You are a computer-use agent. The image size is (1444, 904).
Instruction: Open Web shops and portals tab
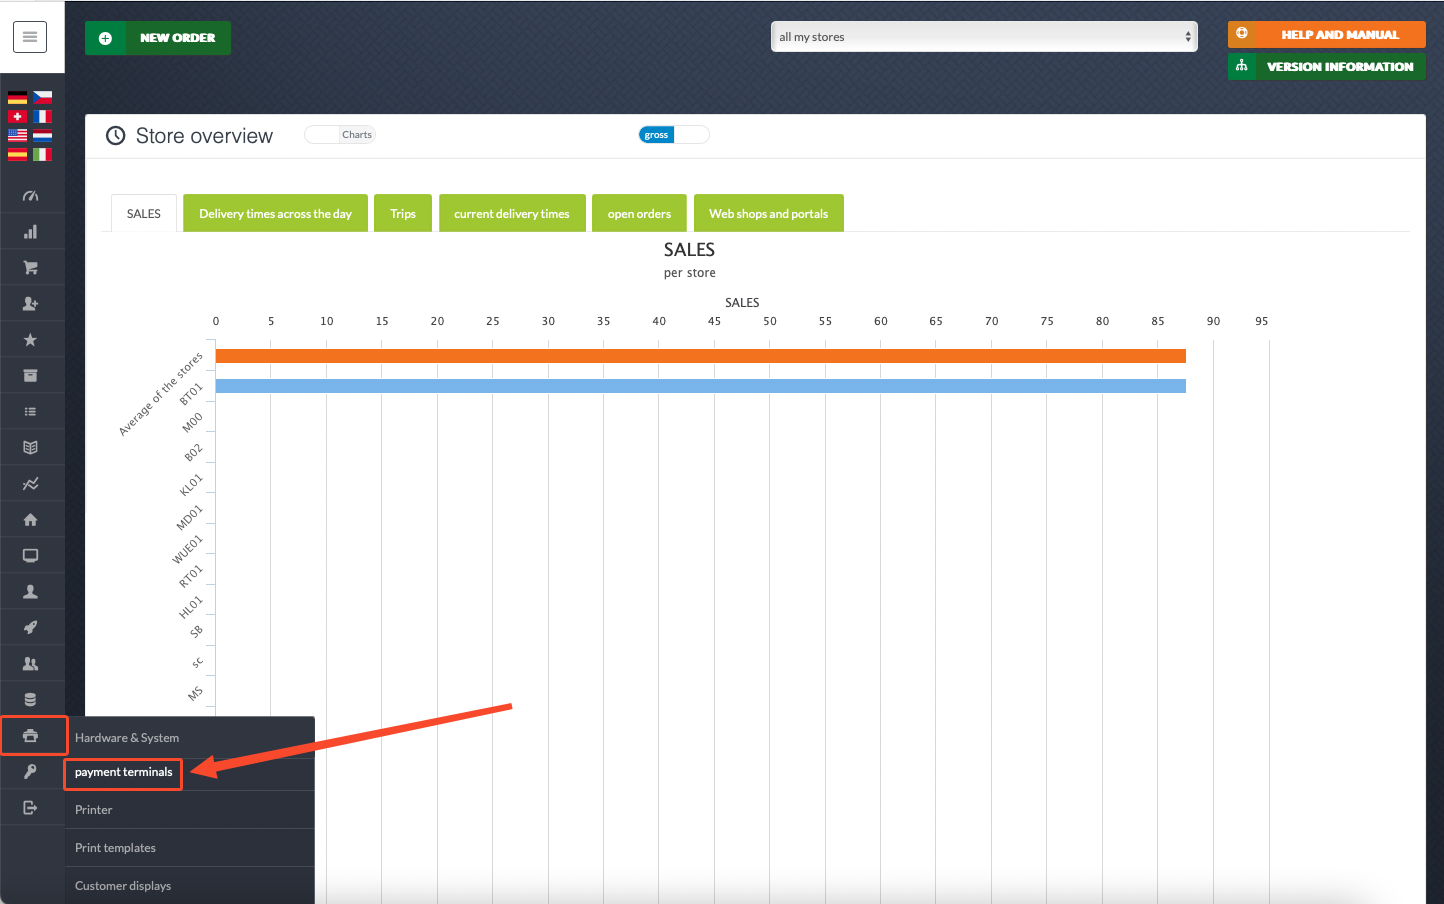[x=769, y=213]
